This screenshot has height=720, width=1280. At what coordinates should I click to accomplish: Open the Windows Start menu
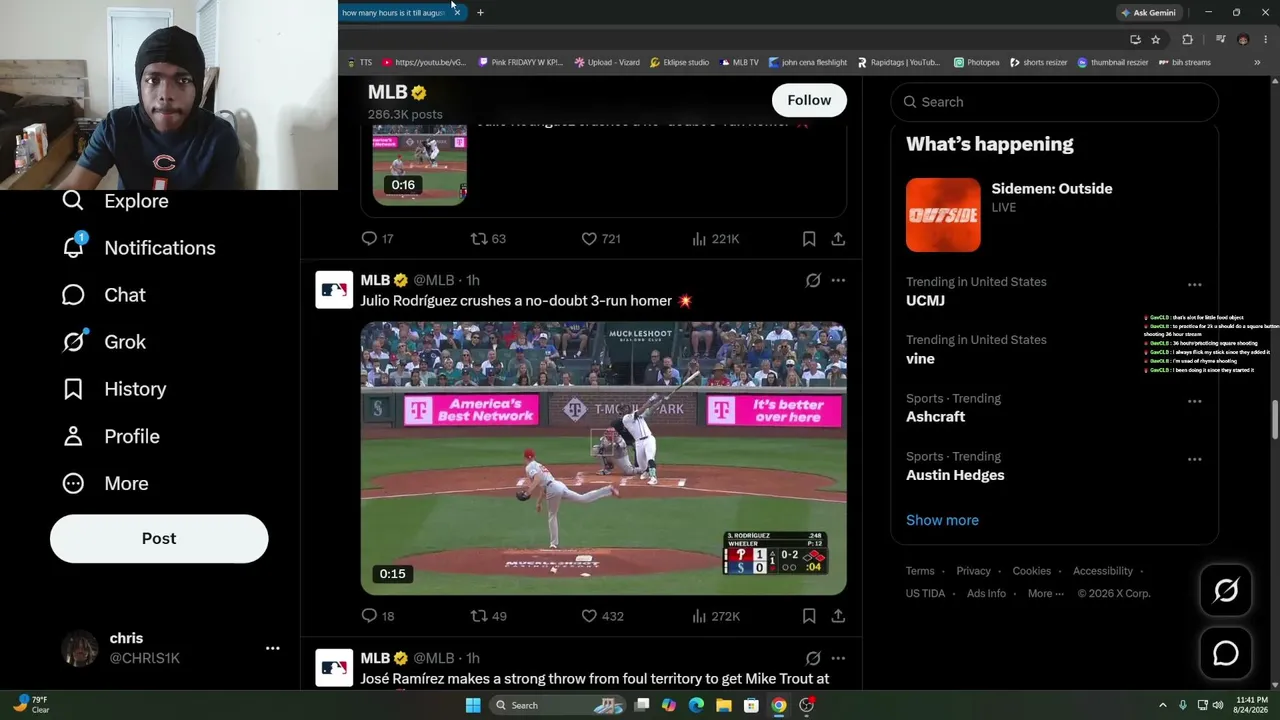click(x=473, y=705)
